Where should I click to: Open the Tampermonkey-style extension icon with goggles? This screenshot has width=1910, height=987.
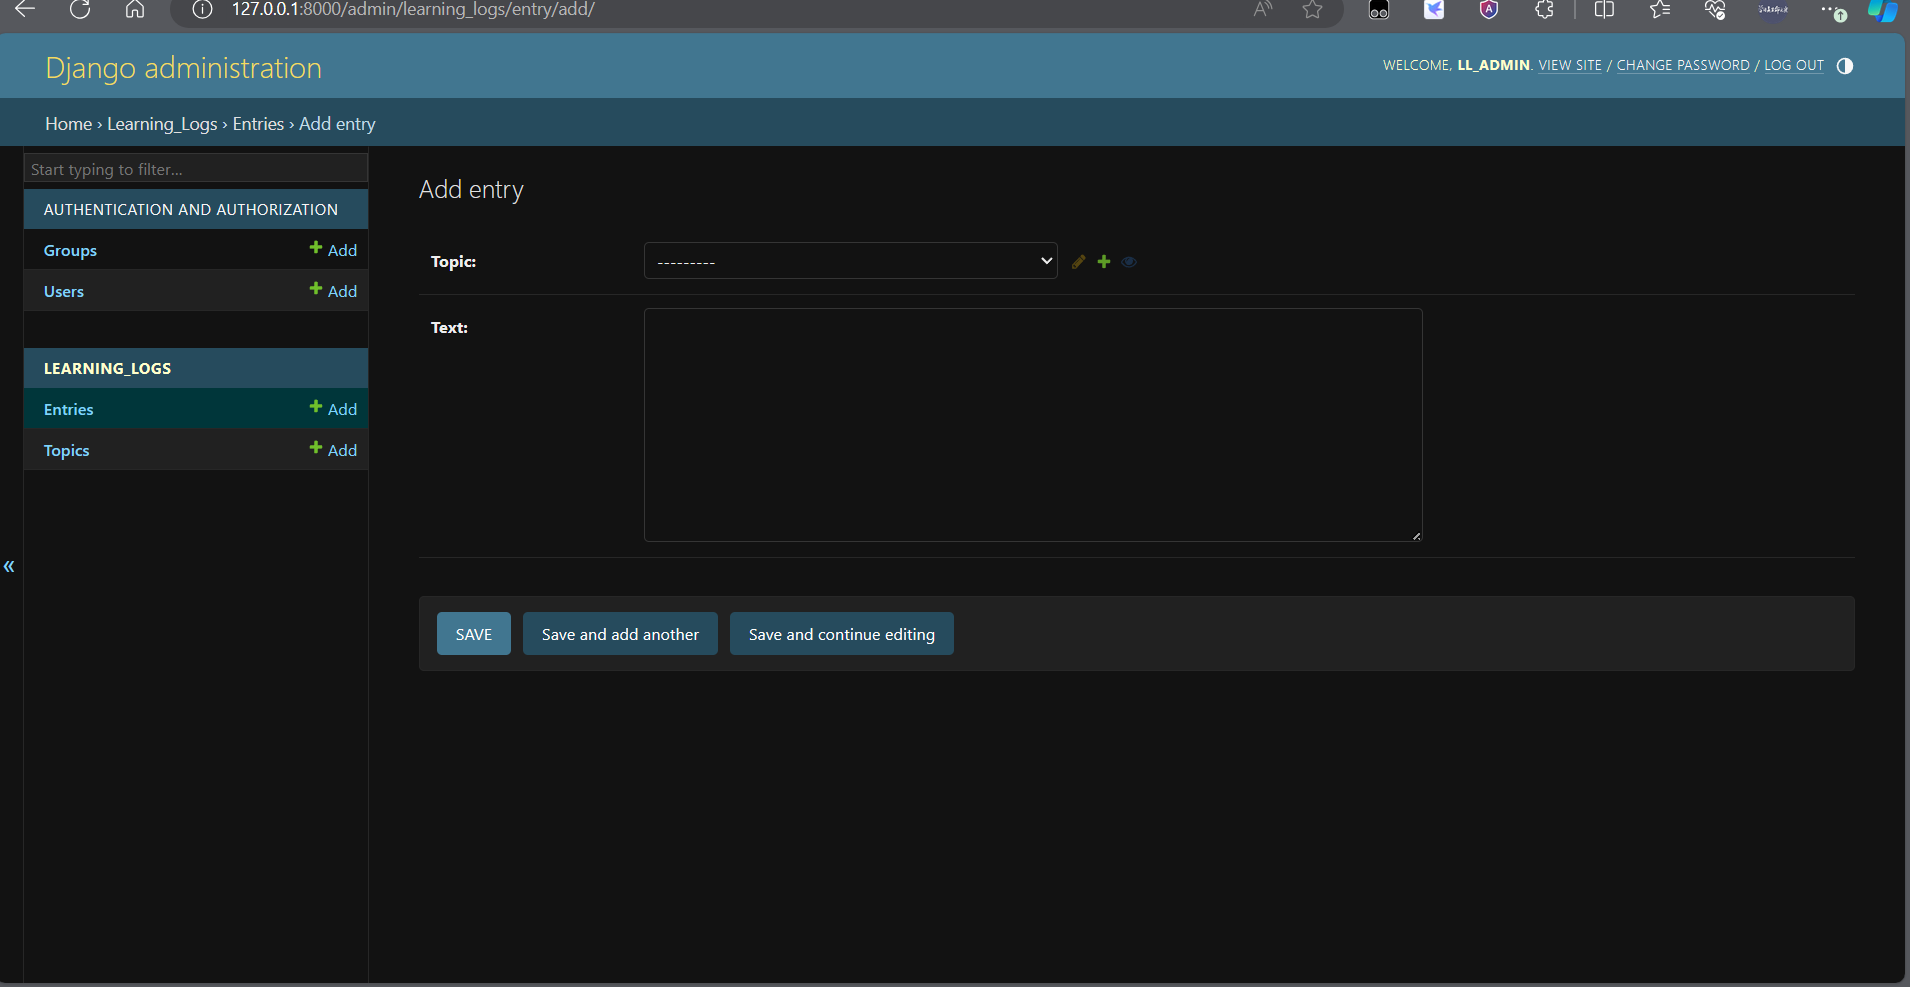(x=1379, y=10)
